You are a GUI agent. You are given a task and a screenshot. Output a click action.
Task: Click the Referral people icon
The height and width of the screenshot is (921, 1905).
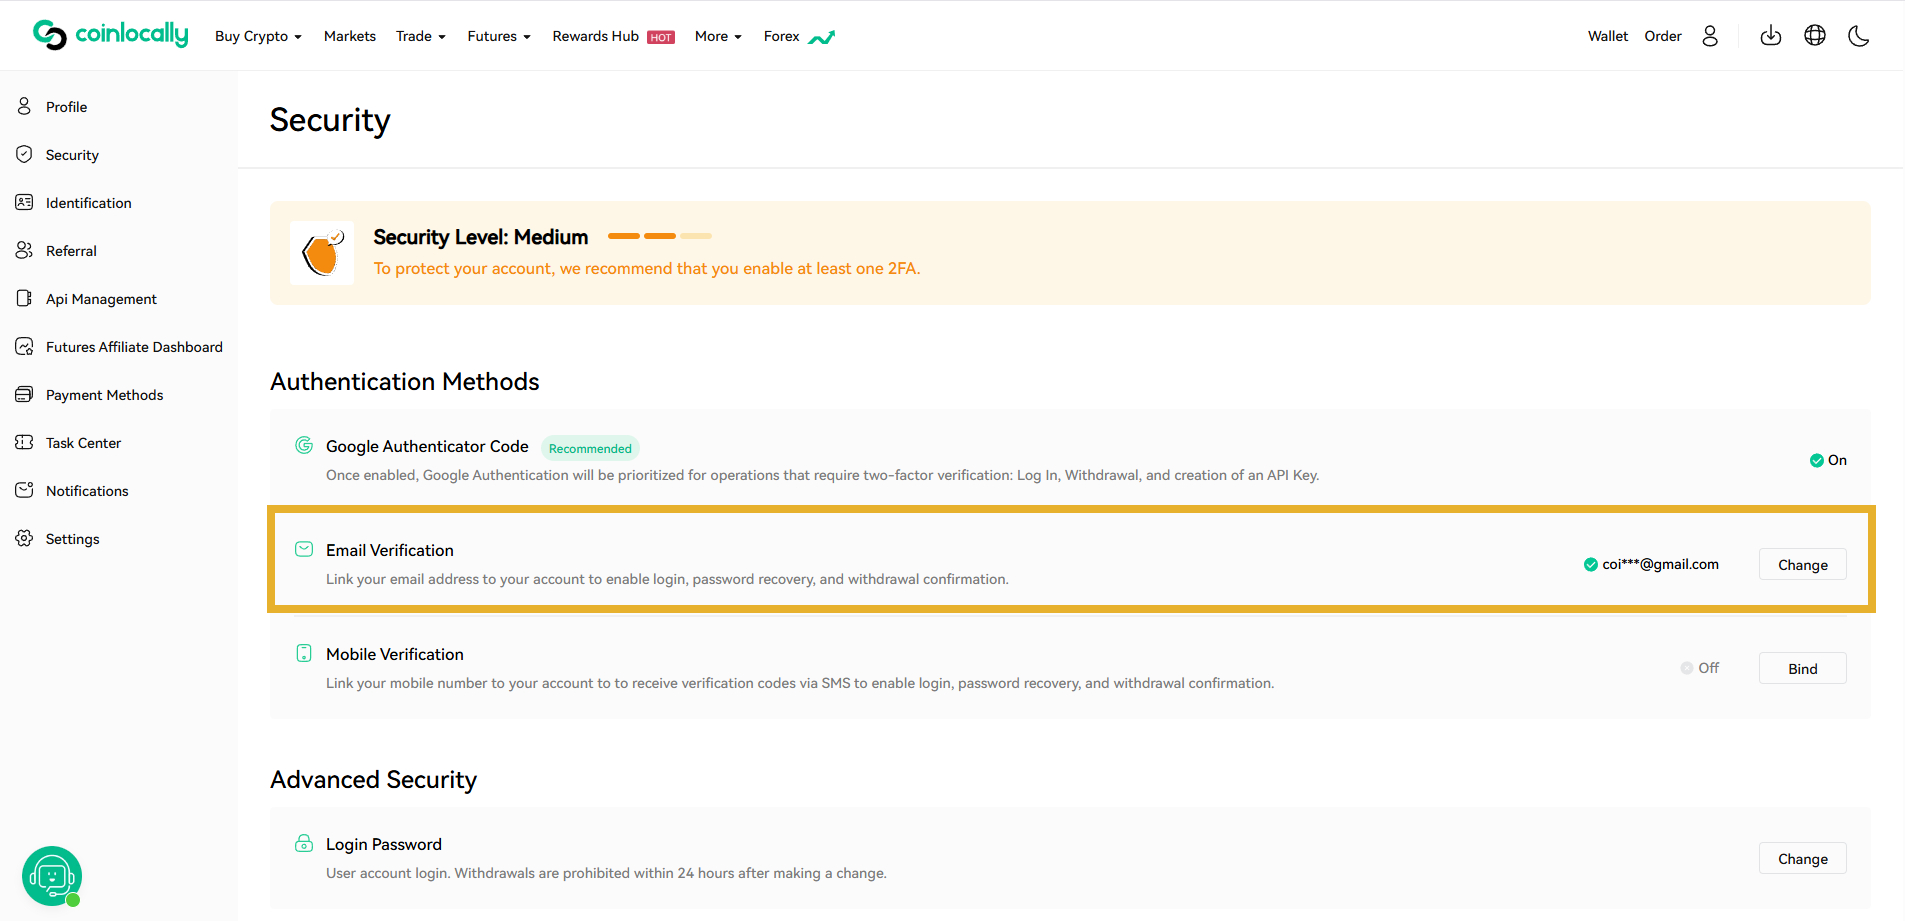click(x=24, y=250)
